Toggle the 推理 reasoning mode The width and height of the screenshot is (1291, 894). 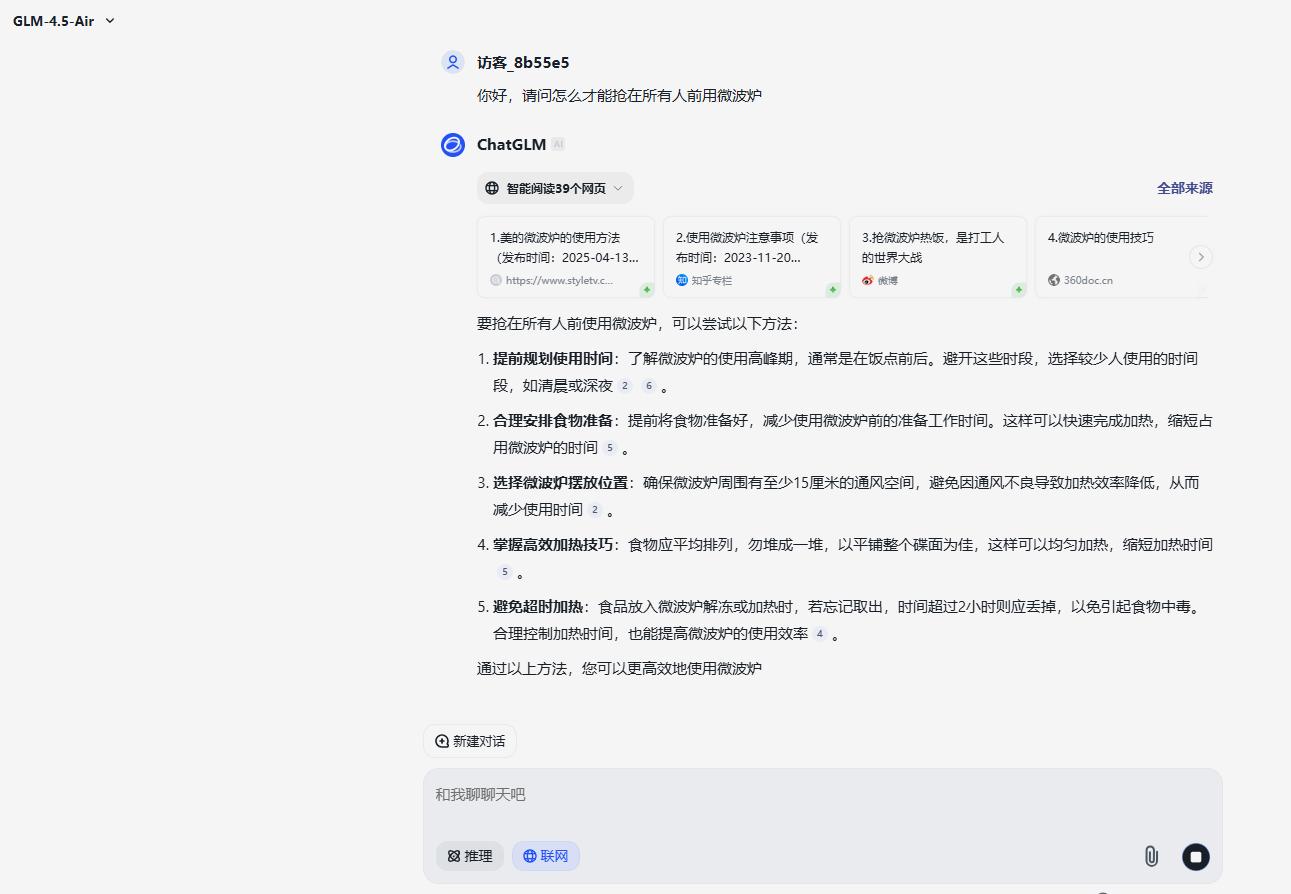click(470, 856)
